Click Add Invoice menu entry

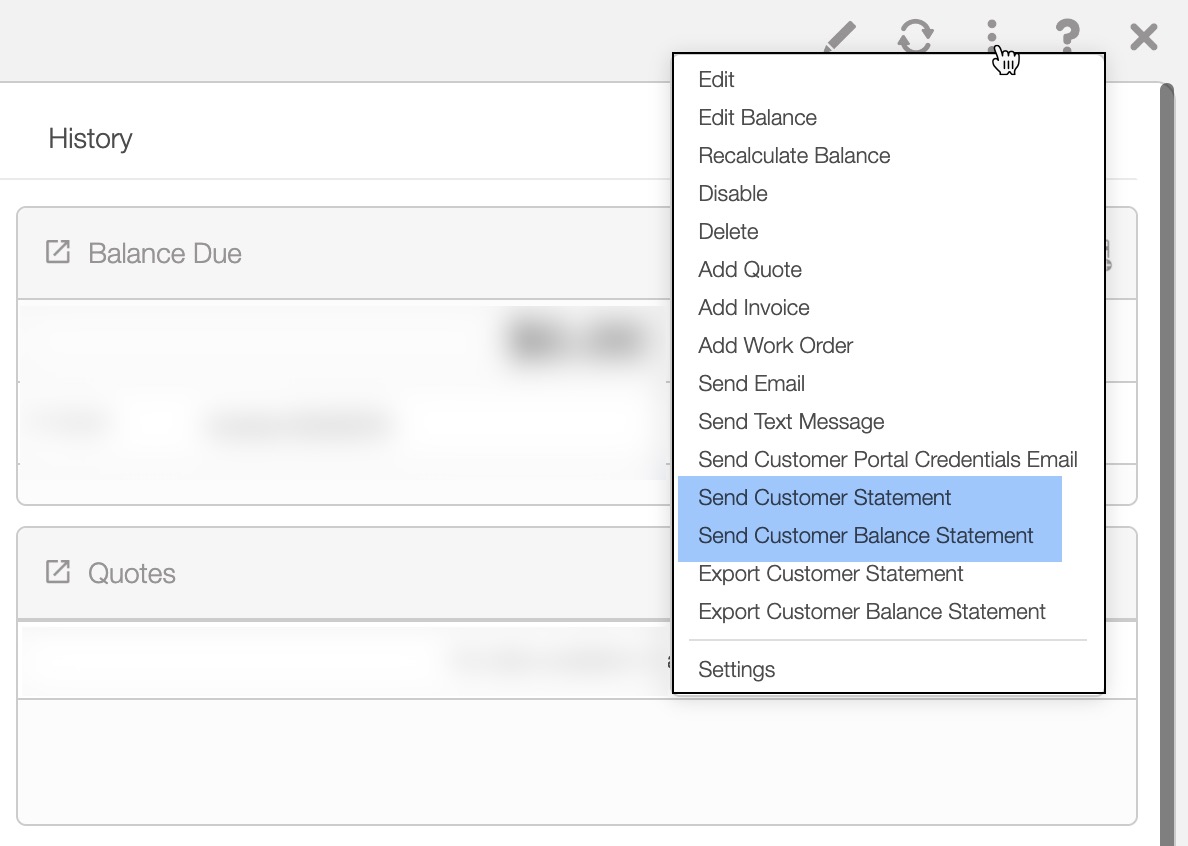pyautogui.click(x=754, y=308)
